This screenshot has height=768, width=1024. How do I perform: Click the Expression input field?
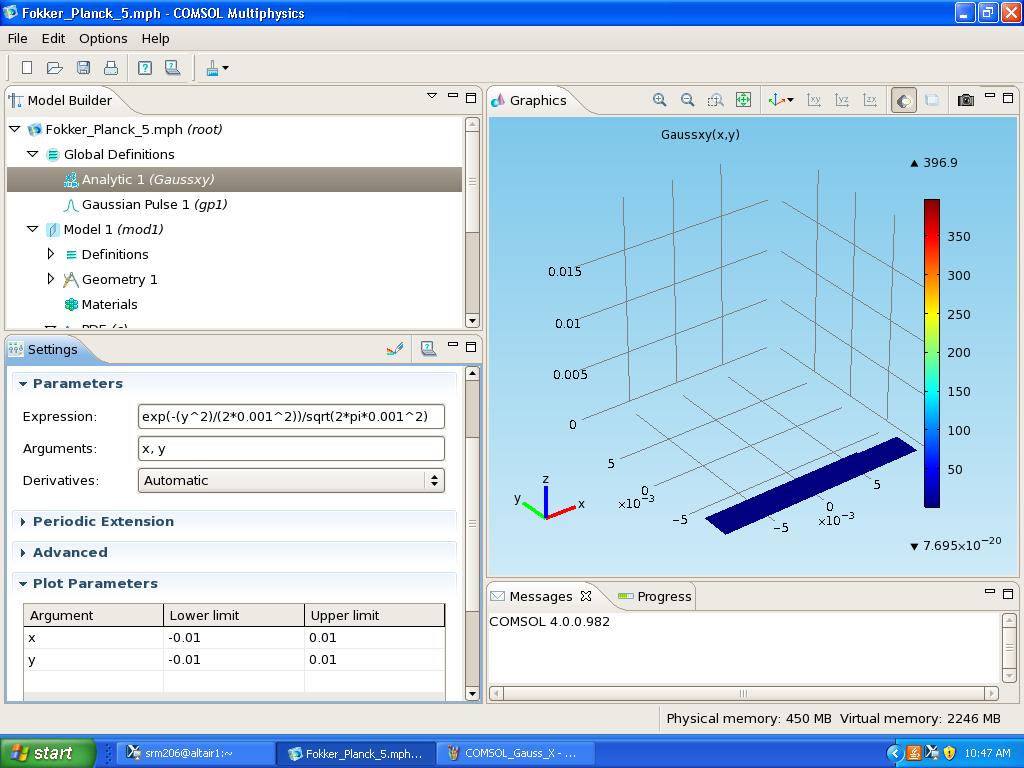click(x=291, y=416)
